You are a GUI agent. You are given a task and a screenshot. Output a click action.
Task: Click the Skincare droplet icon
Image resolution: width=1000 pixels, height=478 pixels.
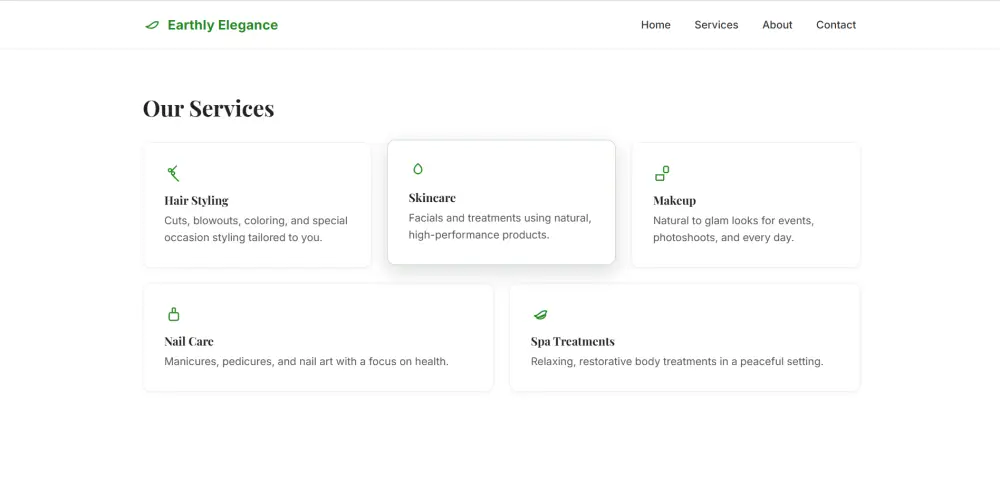(418, 169)
